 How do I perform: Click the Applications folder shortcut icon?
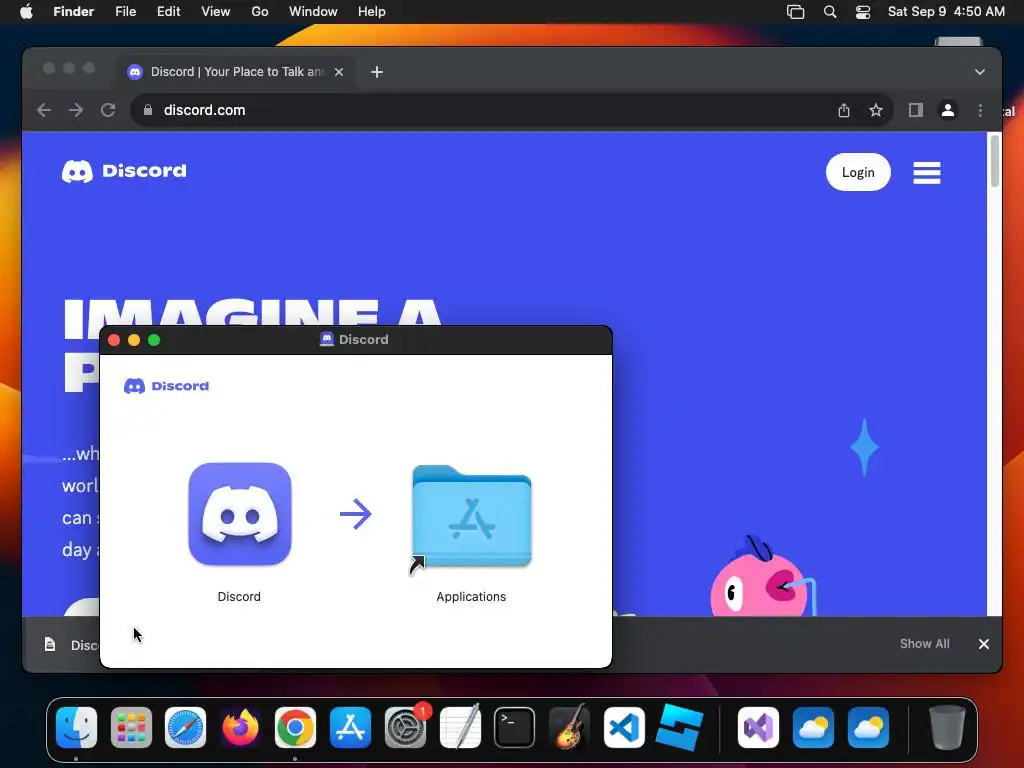point(472,516)
